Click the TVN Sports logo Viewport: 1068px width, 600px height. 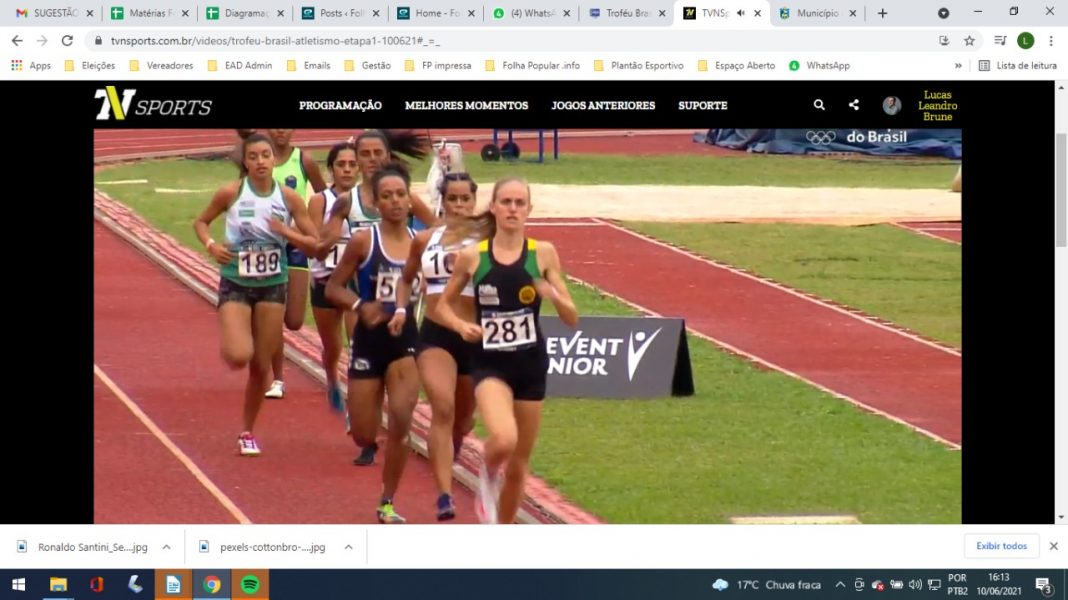pos(153,104)
